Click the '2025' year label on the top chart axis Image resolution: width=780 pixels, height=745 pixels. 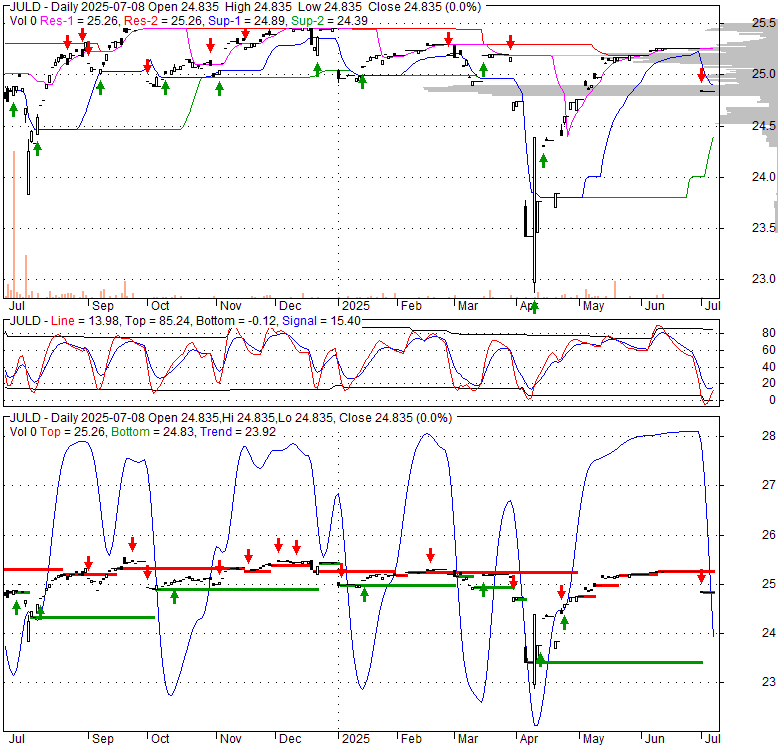[x=356, y=306]
